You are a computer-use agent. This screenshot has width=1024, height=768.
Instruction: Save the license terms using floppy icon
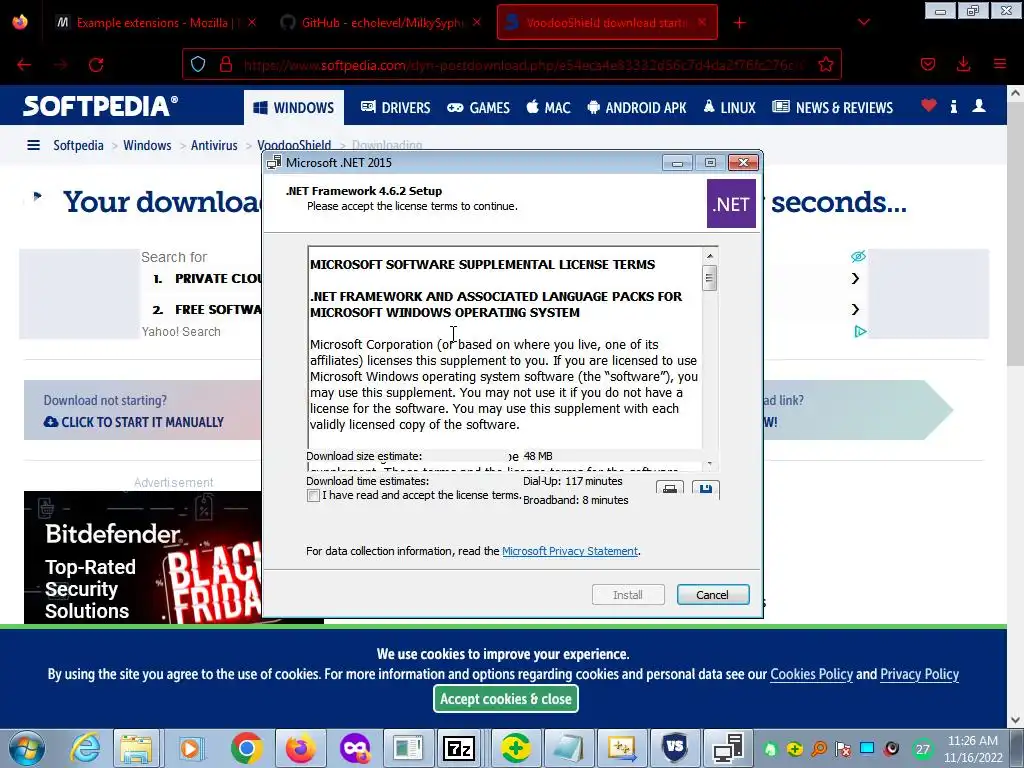coord(705,489)
